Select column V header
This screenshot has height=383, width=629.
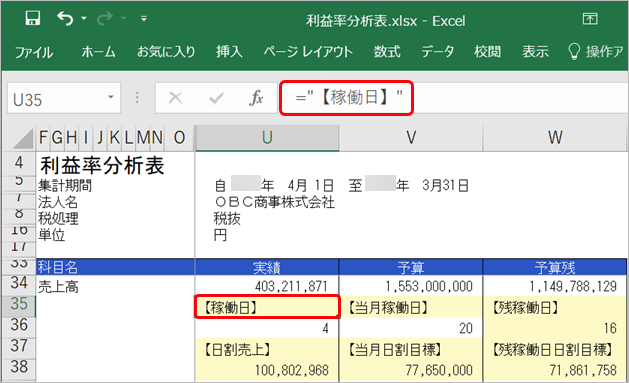[x=411, y=138]
